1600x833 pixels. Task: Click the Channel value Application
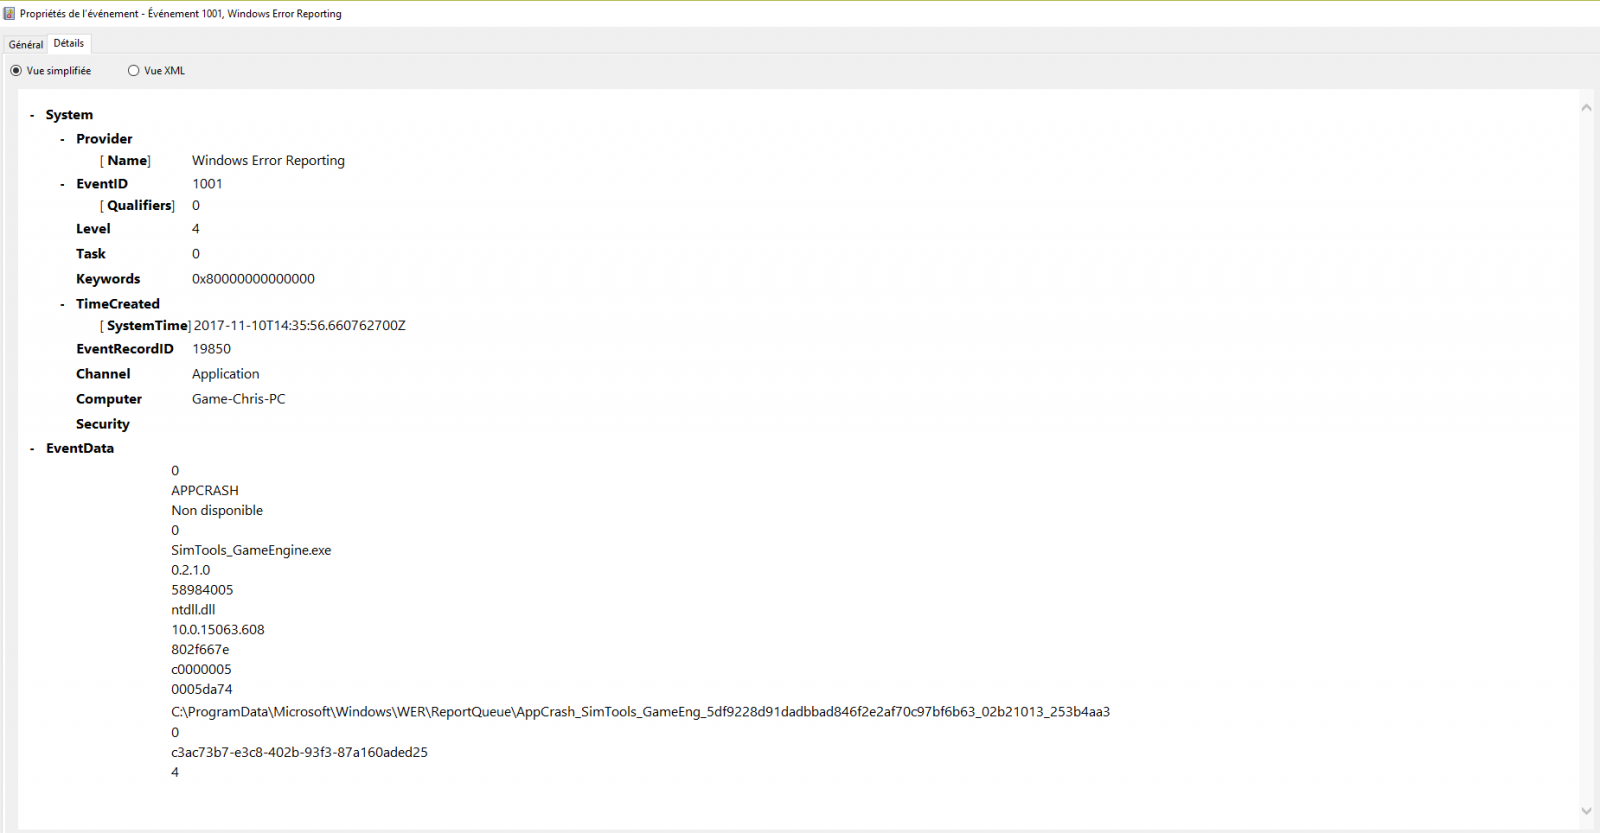(225, 374)
